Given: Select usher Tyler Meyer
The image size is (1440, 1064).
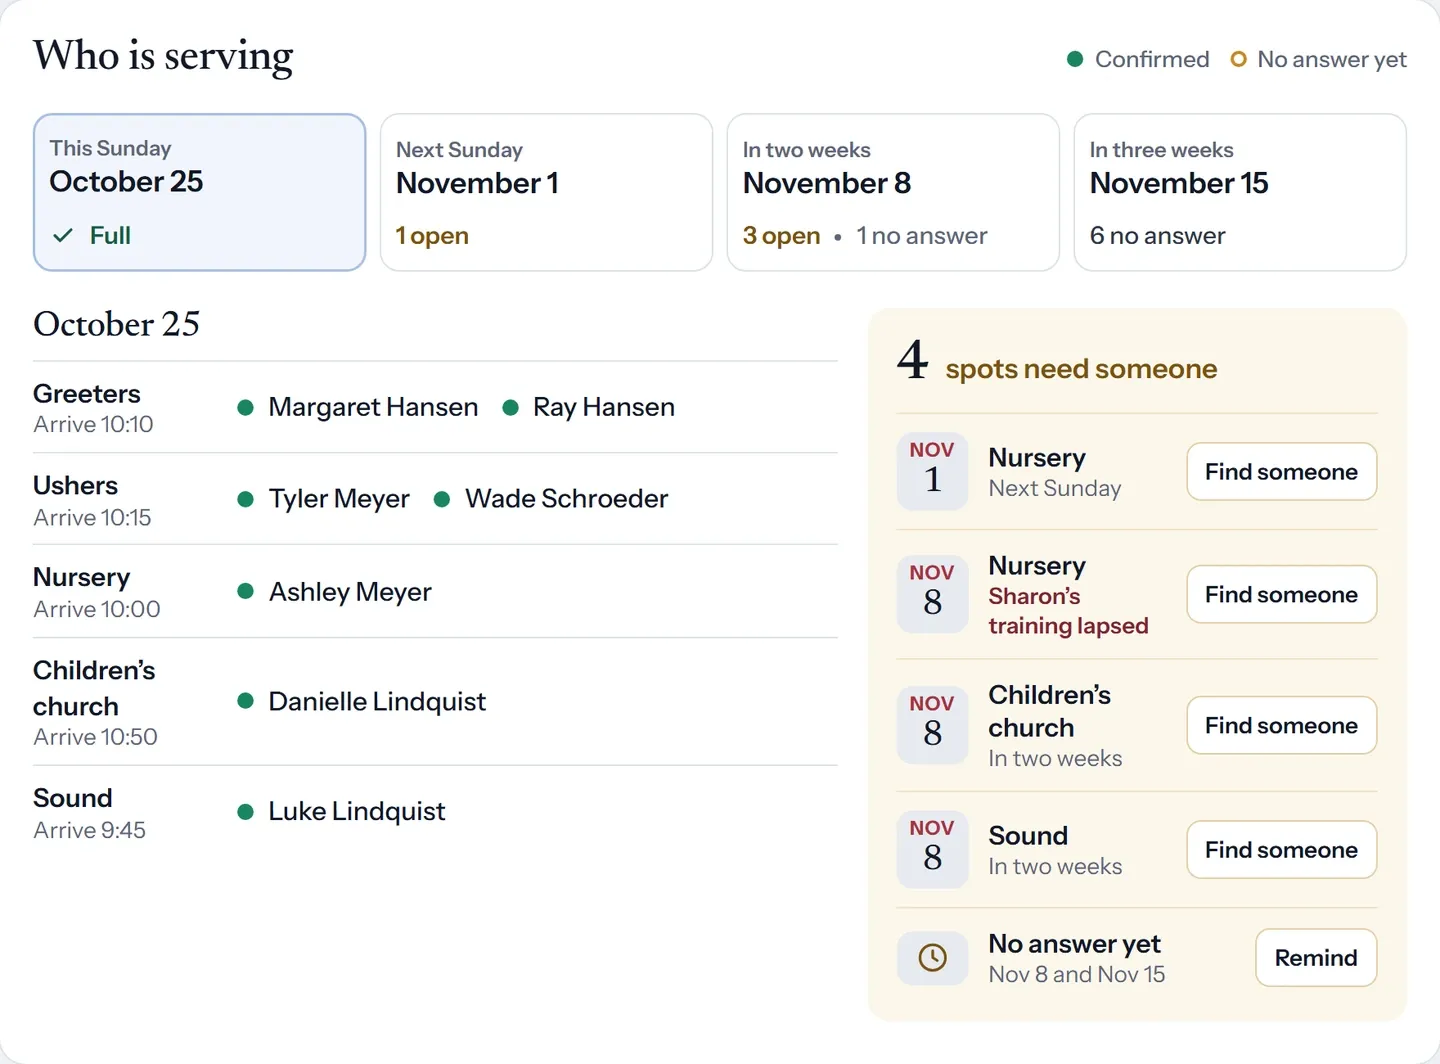Looking at the screenshot, I should [339, 499].
